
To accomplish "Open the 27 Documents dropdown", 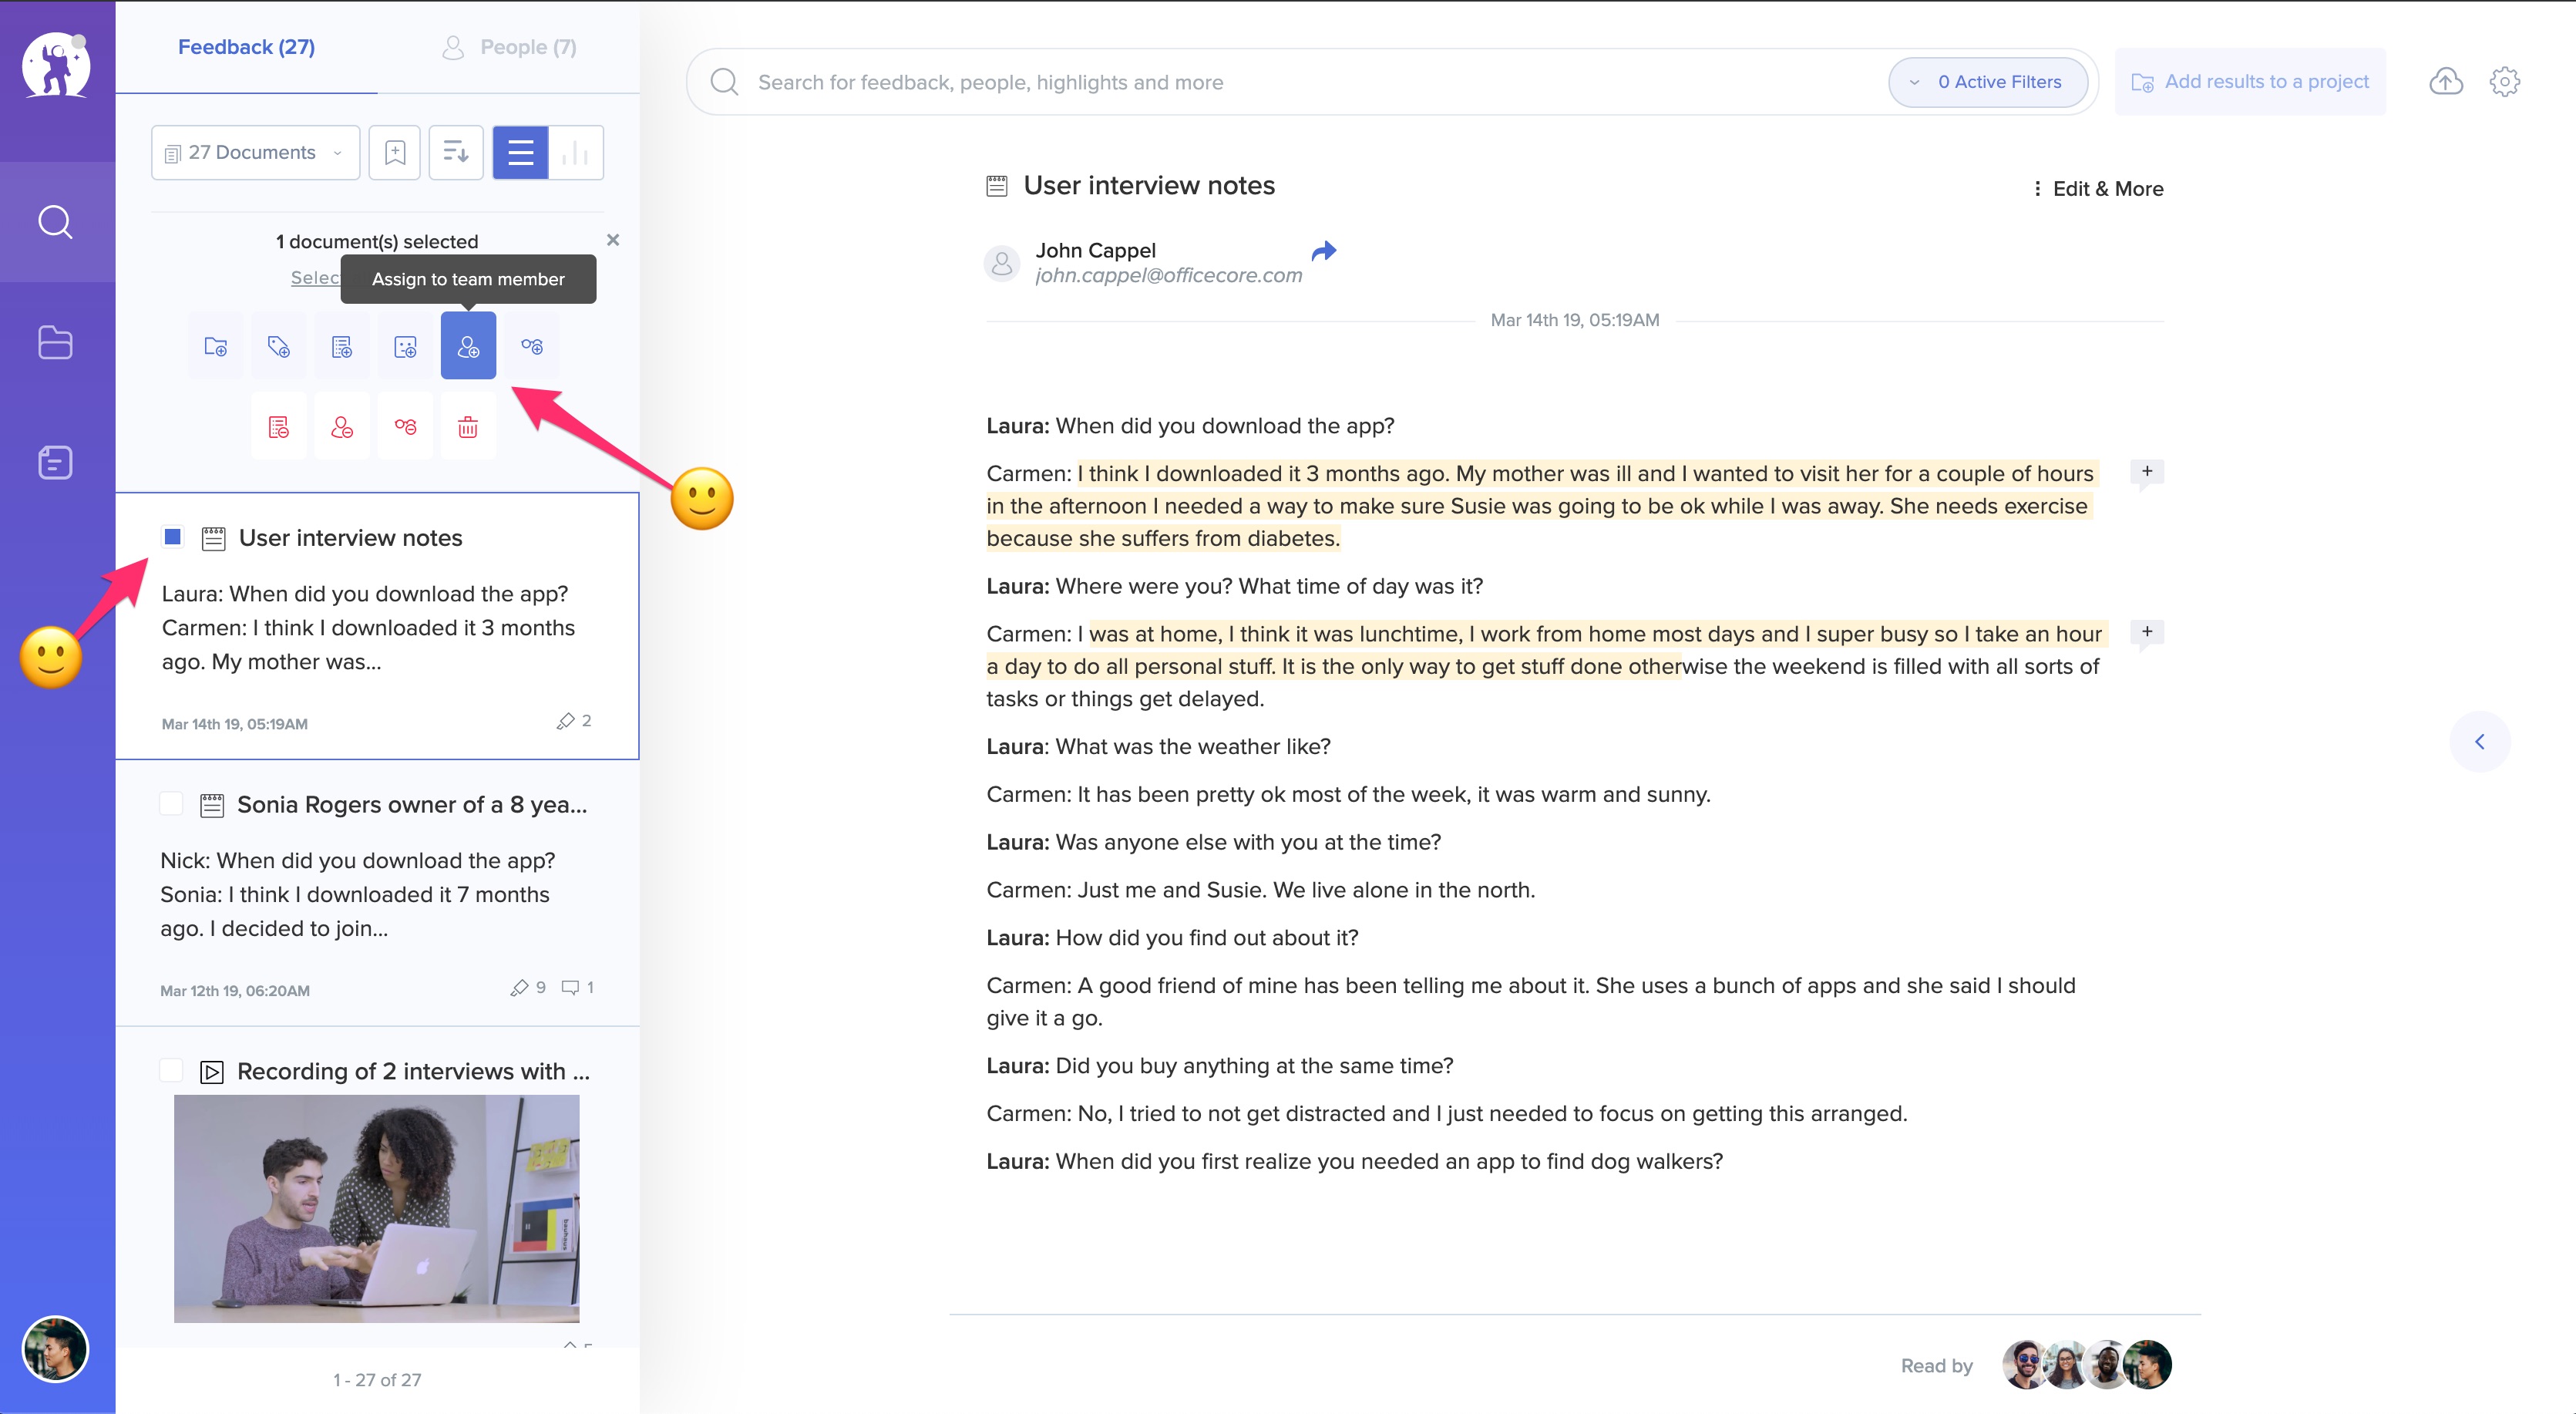I will tap(255, 153).
